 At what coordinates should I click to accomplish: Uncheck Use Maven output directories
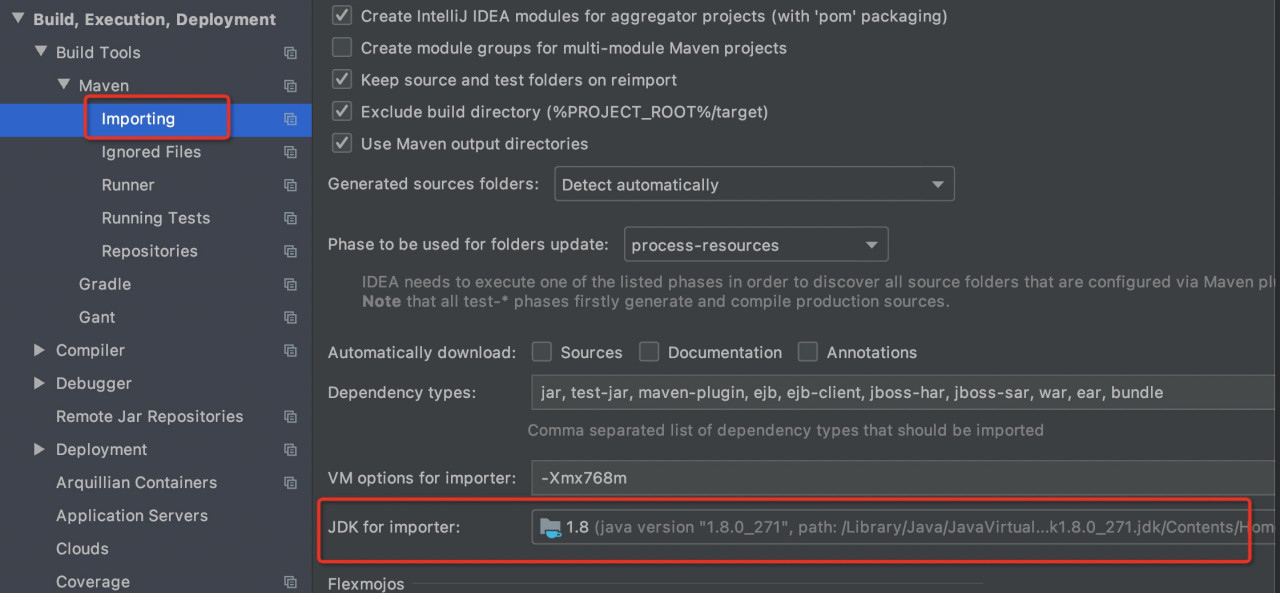(342, 144)
